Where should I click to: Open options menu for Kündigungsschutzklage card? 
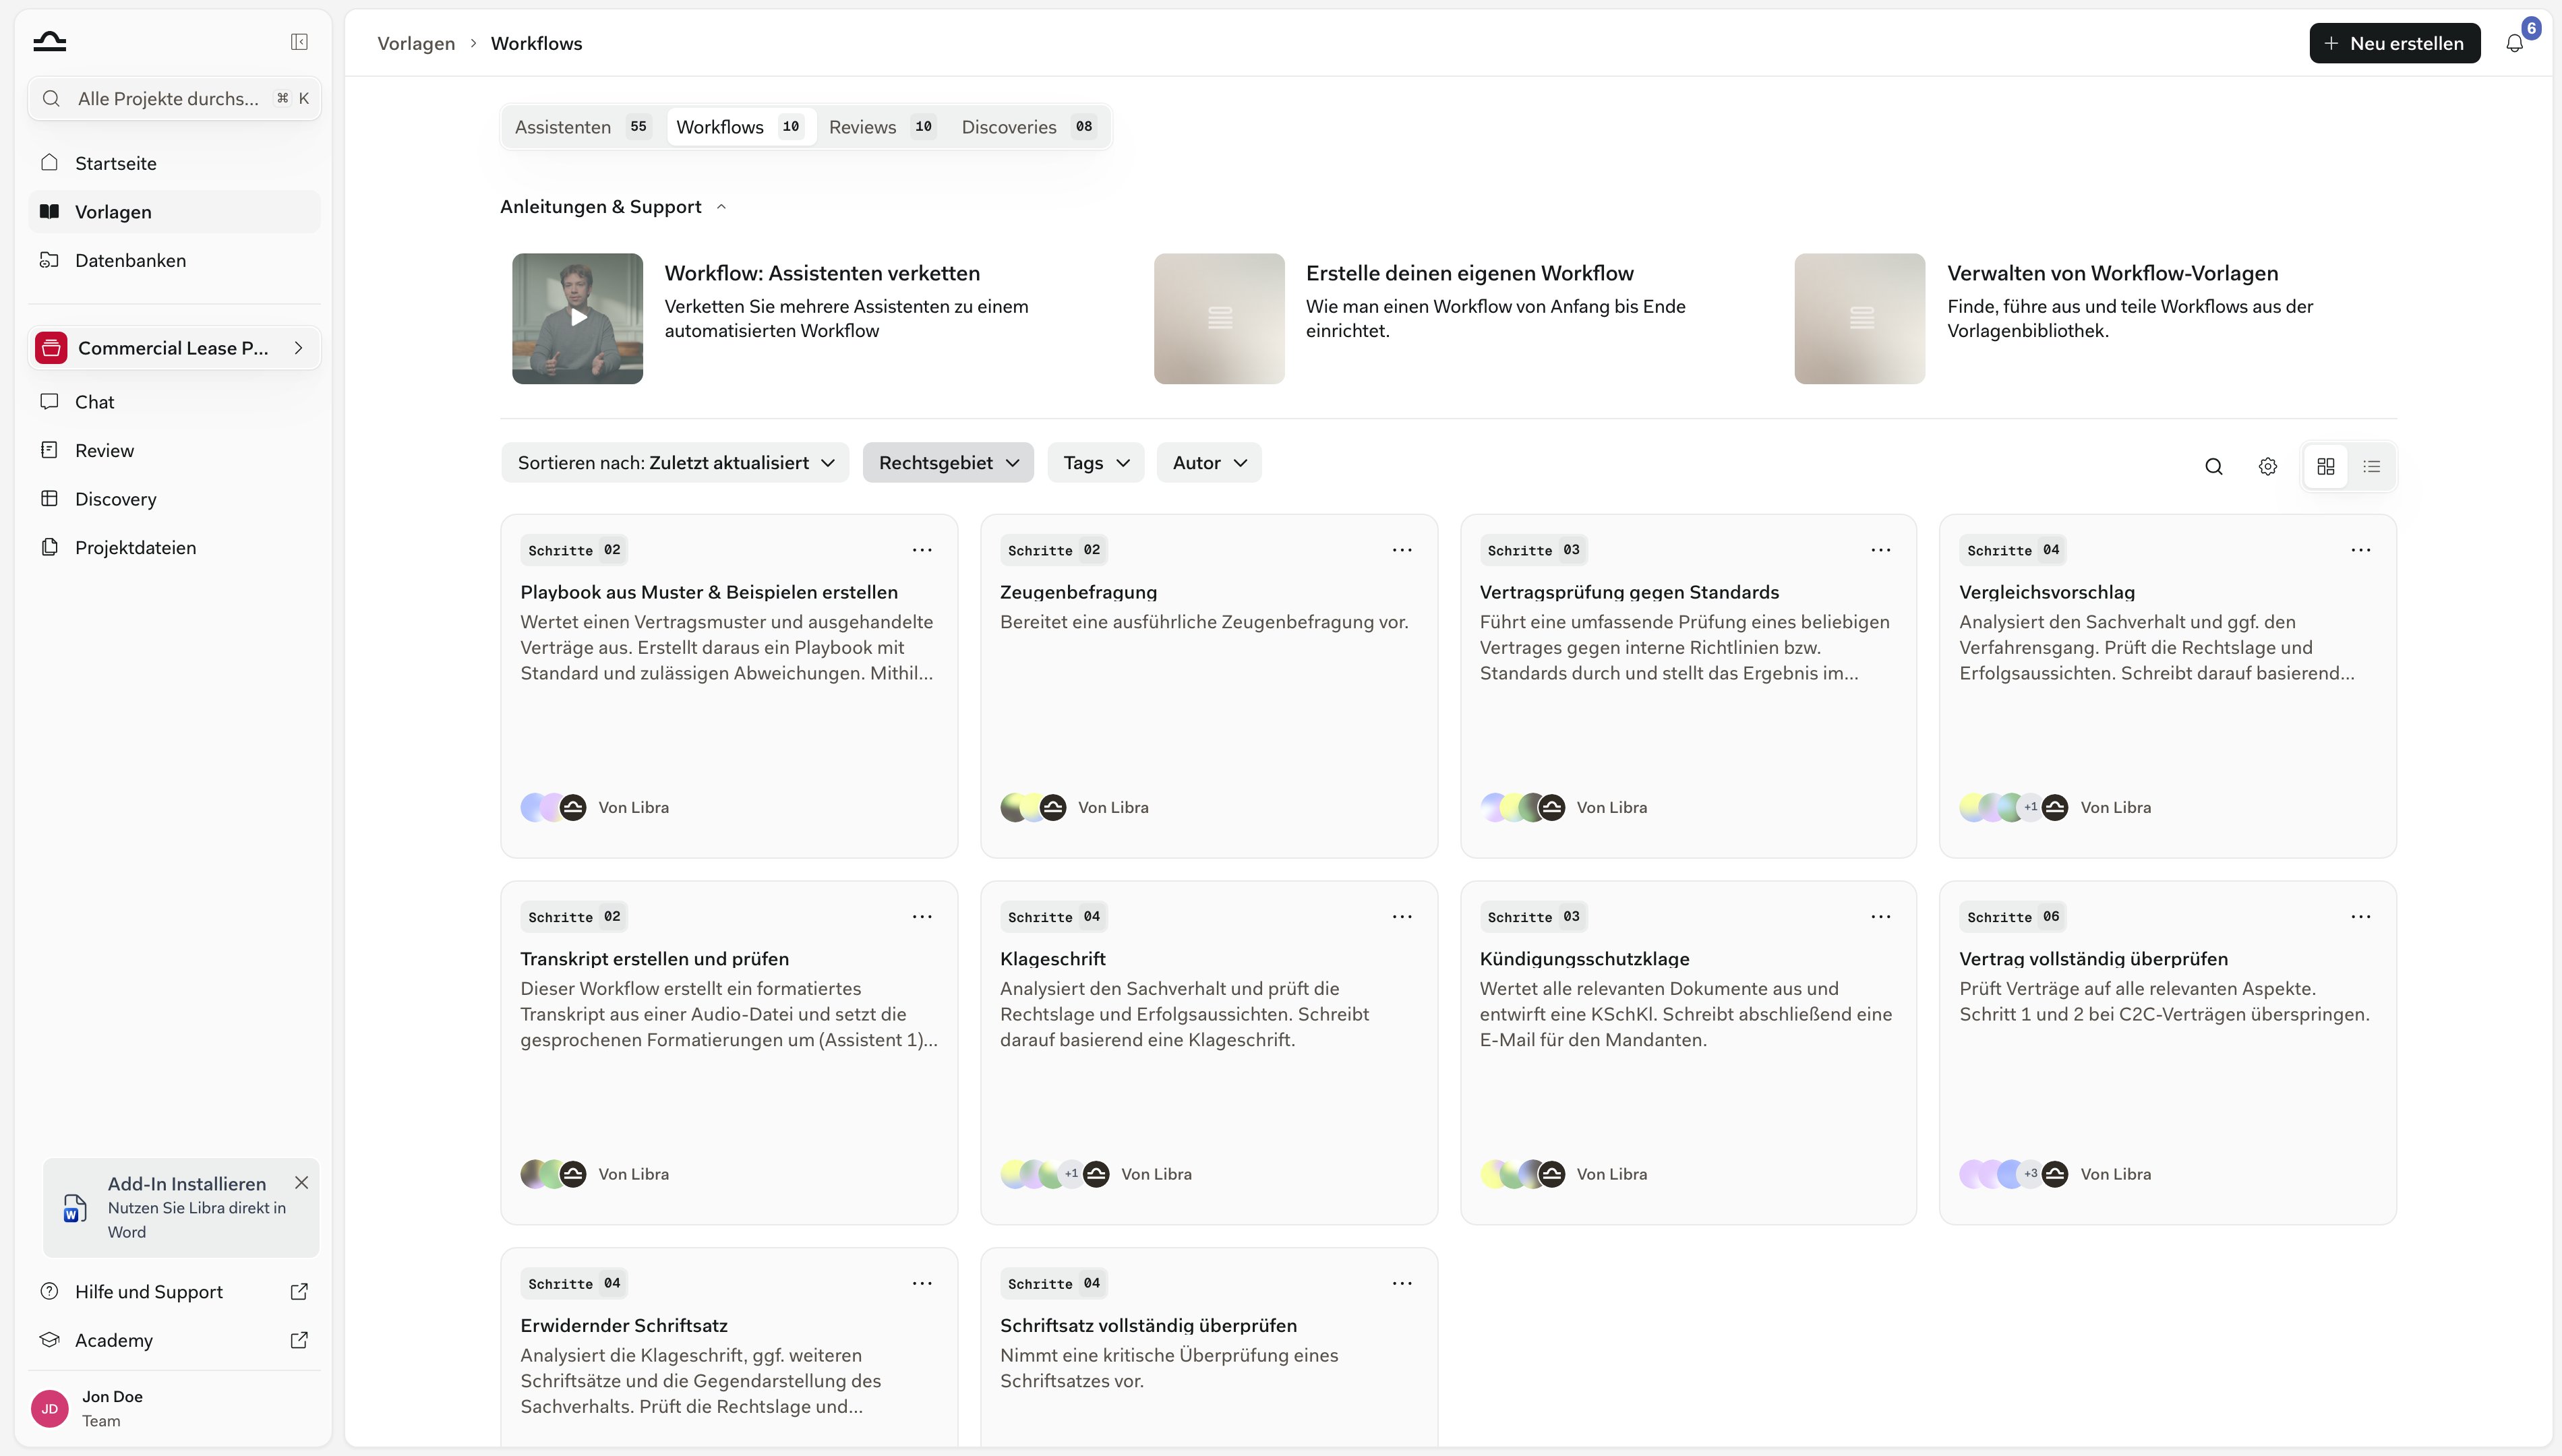(x=1881, y=917)
